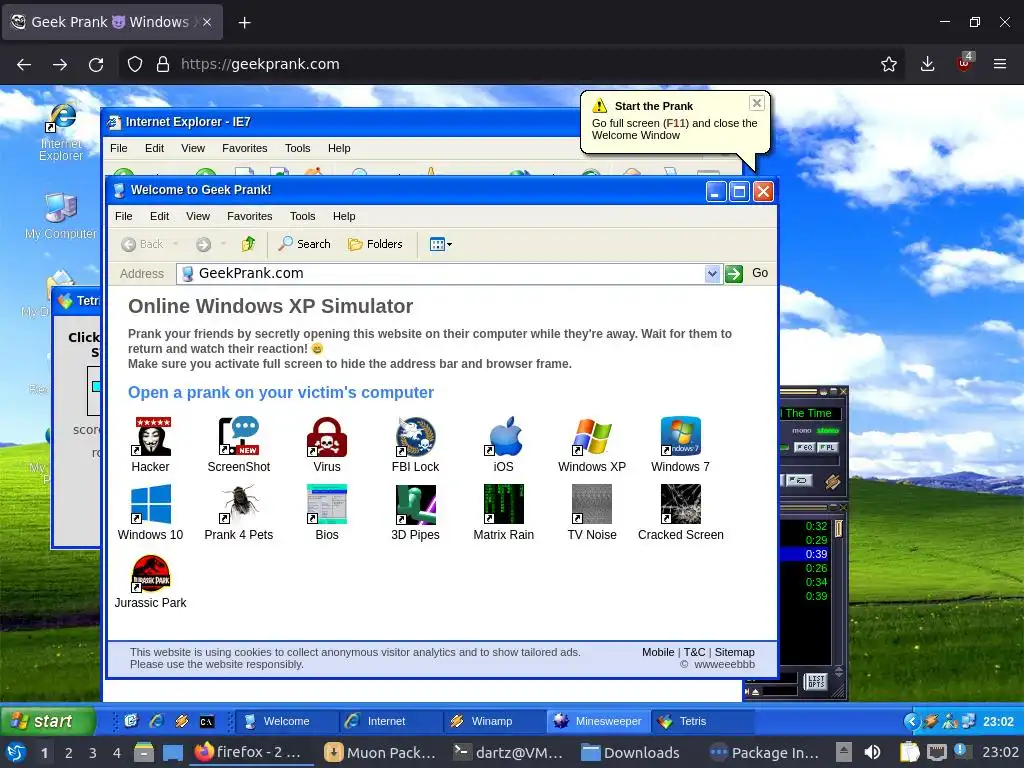Open the Bios prank icon
Viewport: 1024px width, 768px height.
(327, 512)
